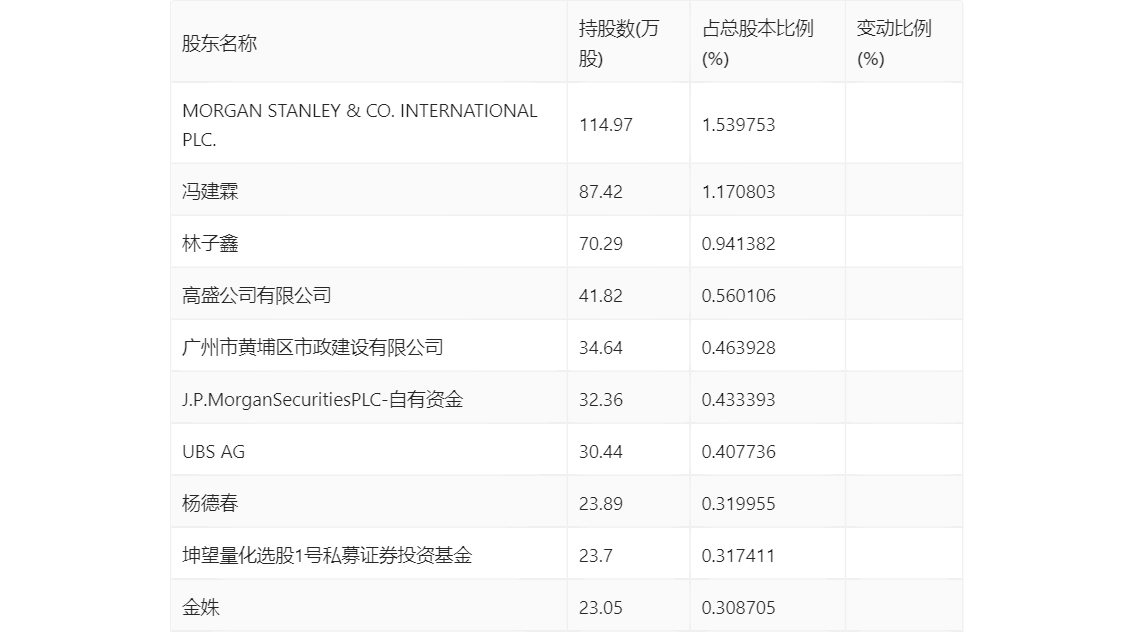The image size is (1134, 632).
Task: Select shareholder 冯建霖
Action: [x=210, y=192]
